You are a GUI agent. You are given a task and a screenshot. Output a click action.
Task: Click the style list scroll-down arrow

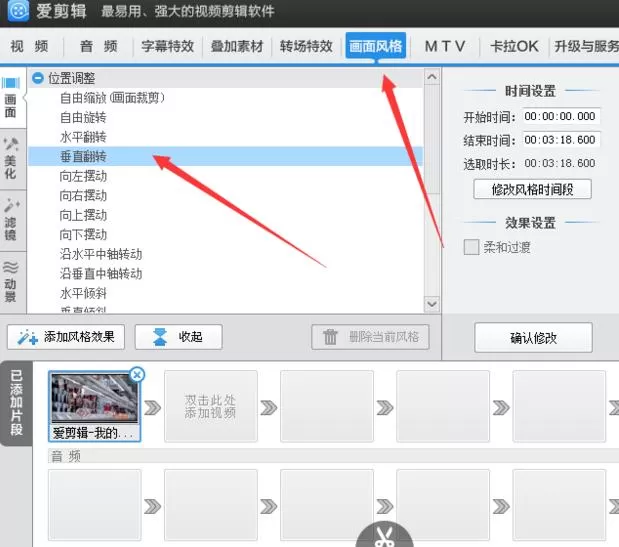point(432,304)
